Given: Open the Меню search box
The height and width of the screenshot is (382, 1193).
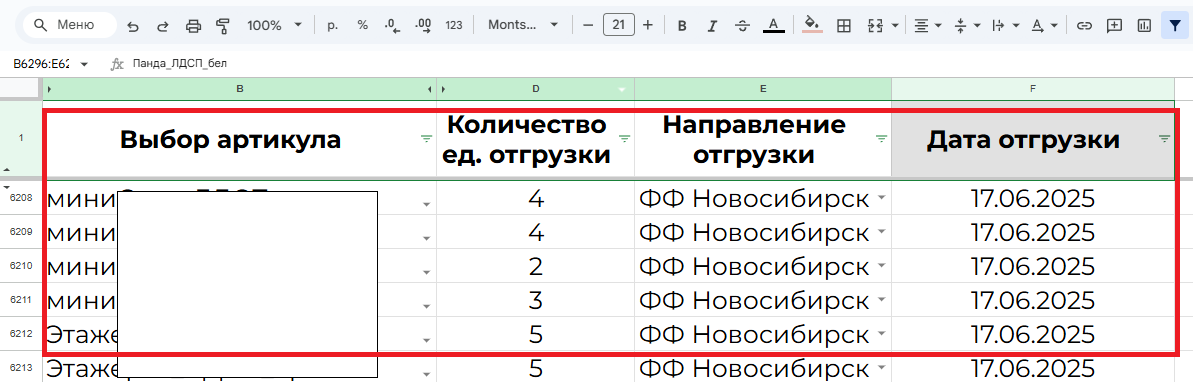Looking at the screenshot, I should point(70,25).
